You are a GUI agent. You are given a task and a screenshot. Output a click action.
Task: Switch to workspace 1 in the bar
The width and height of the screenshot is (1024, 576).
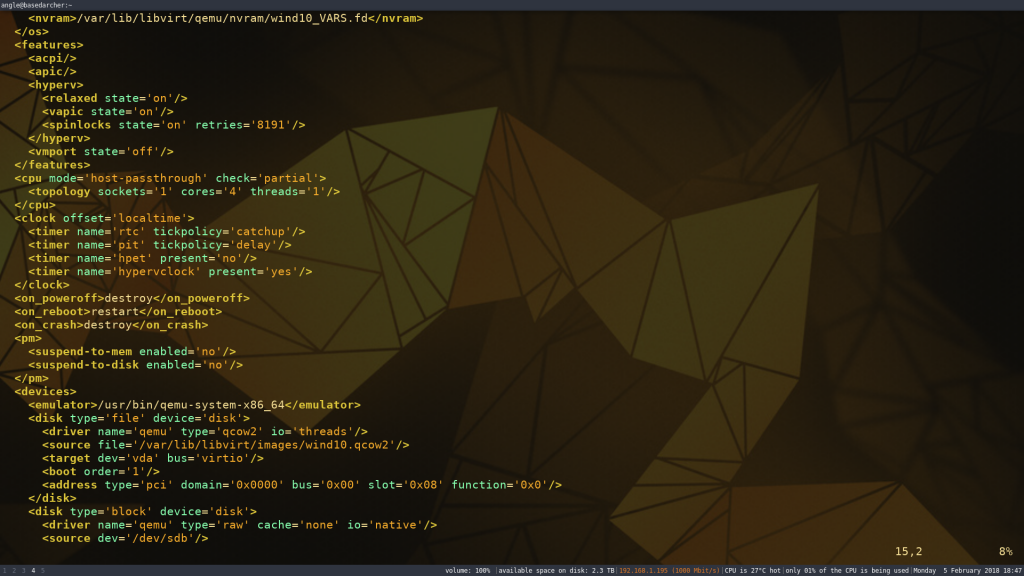click(4, 571)
